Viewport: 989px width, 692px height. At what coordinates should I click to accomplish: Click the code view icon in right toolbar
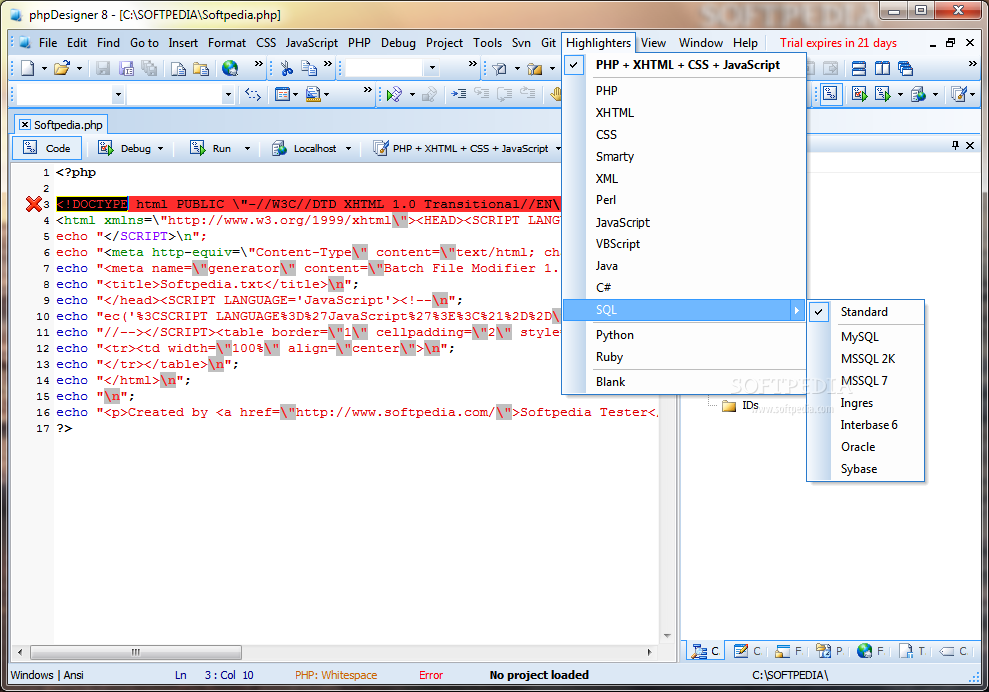(x=831, y=94)
